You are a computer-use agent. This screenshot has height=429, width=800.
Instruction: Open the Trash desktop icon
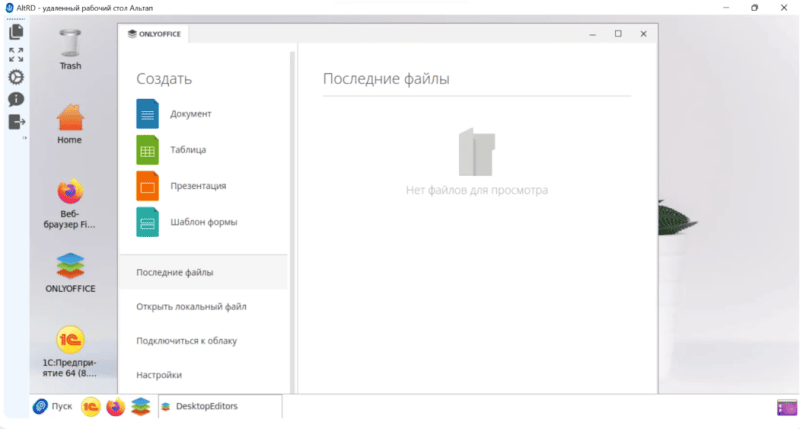click(x=70, y=47)
